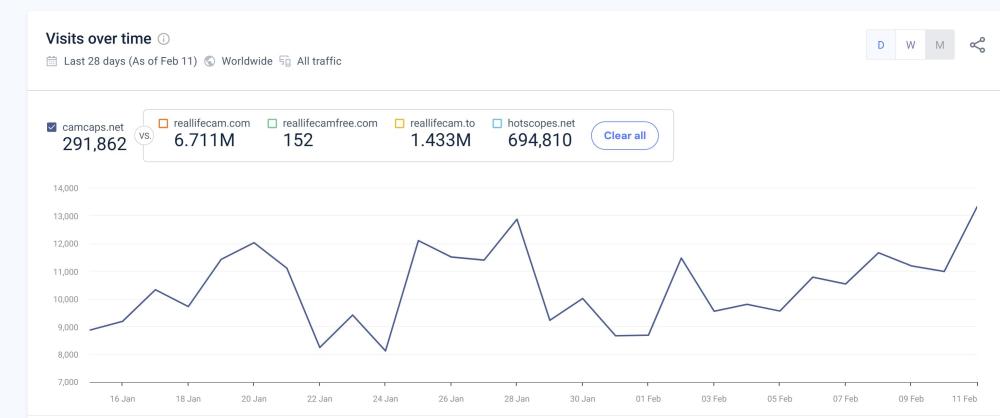Toggle the reallifecam.to checkbox
The height and width of the screenshot is (418, 1000).
coord(399,123)
